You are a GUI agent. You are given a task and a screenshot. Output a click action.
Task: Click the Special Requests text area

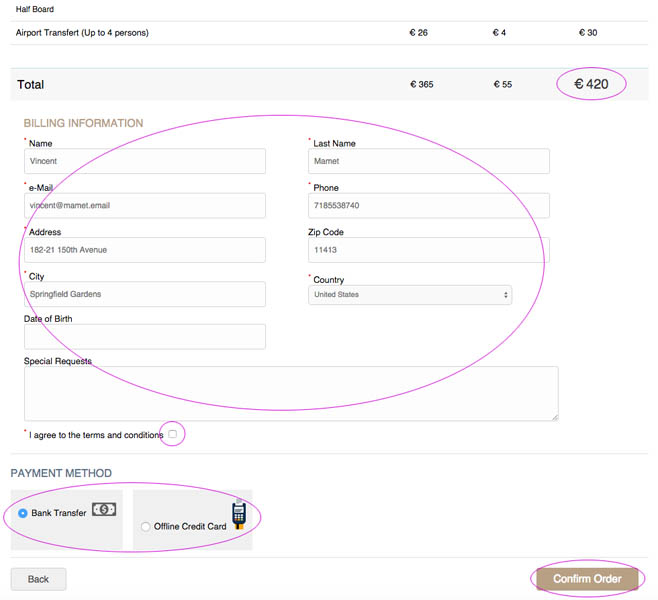[x=290, y=392]
